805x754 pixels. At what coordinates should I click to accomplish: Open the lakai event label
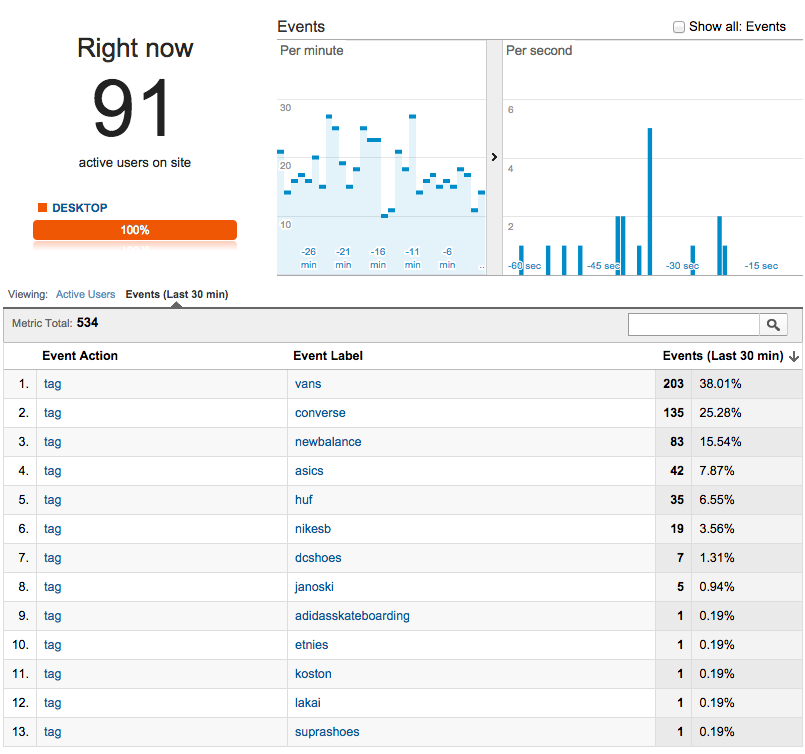pyautogui.click(x=308, y=703)
